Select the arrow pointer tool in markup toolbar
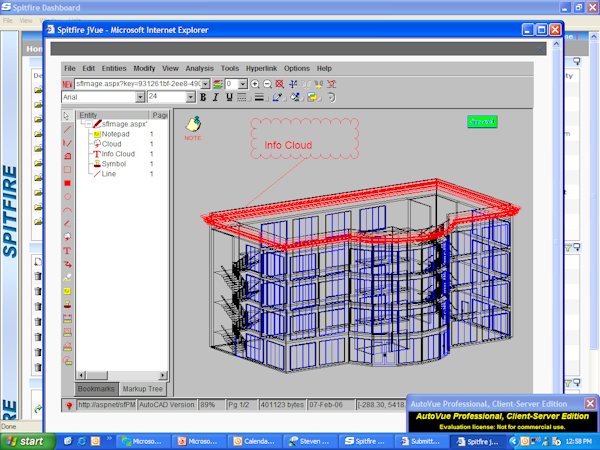Viewport: 600px width, 450px height. 67,116
